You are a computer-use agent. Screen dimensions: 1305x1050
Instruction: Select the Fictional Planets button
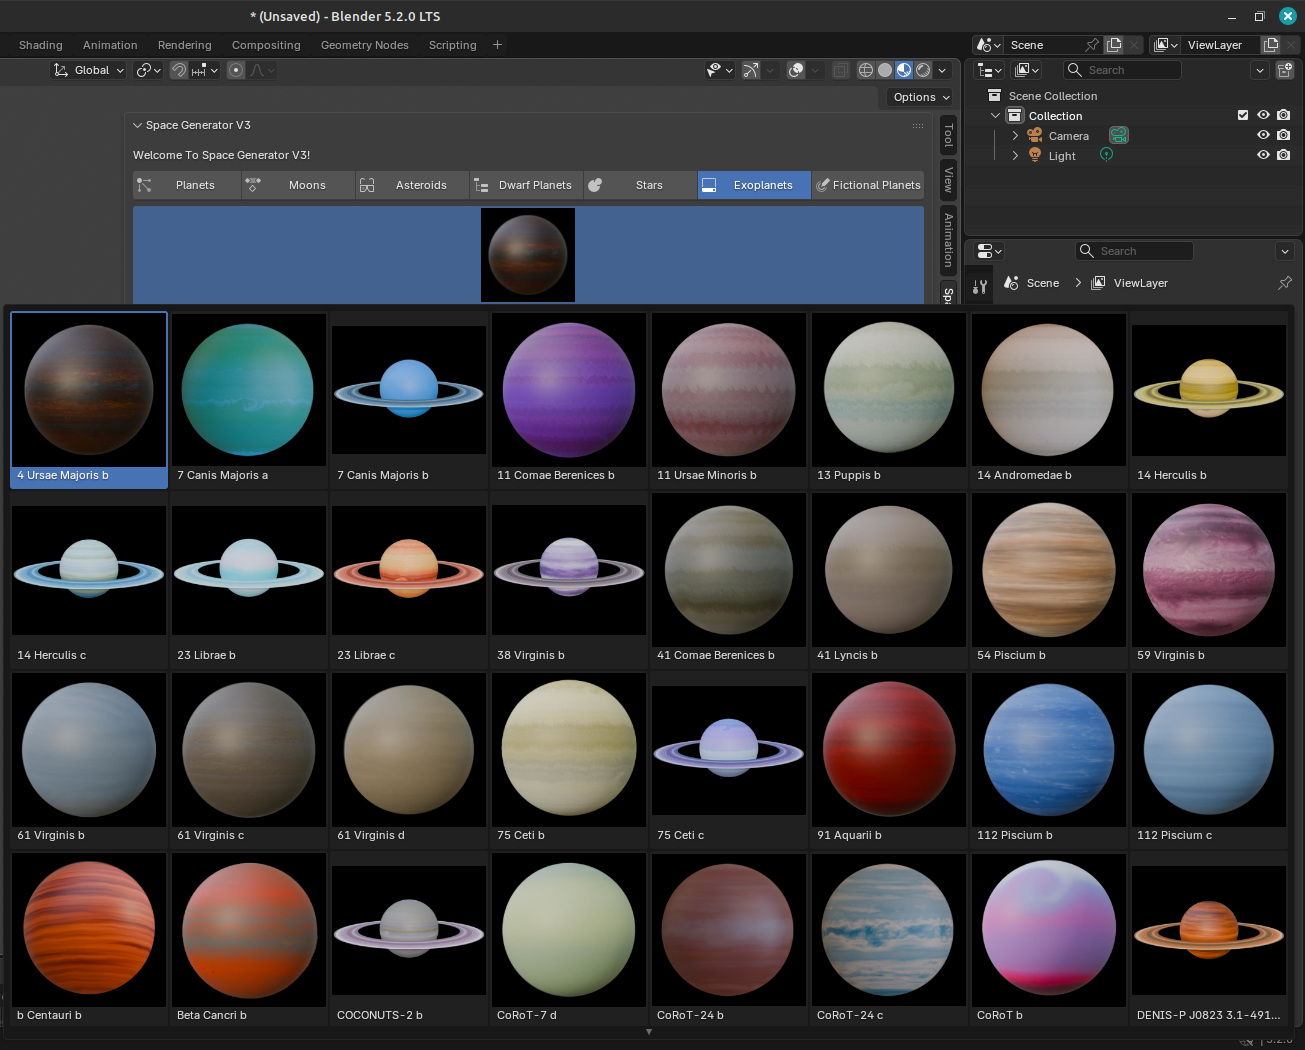click(868, 185)
